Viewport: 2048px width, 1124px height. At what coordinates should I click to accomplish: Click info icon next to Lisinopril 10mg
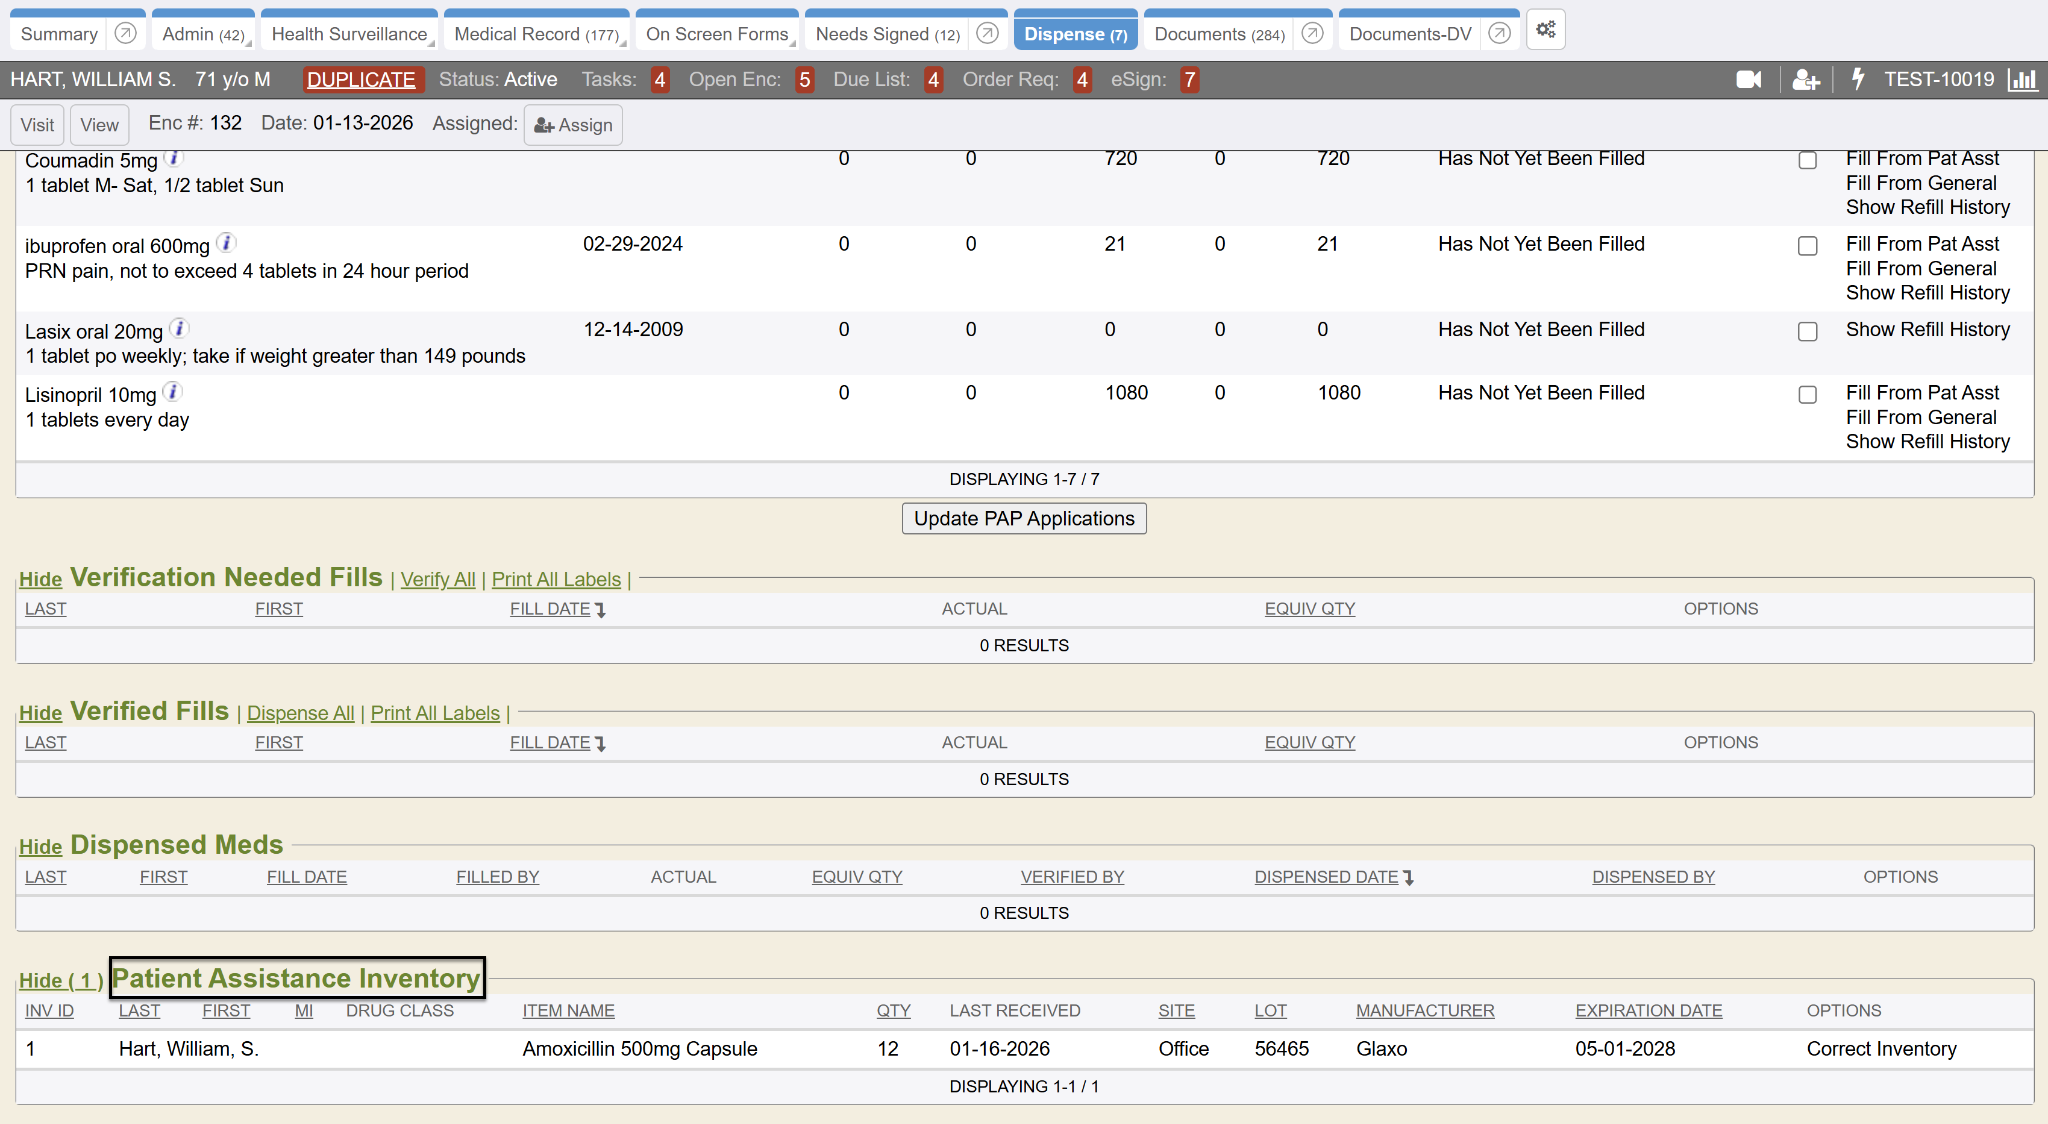(x=173, y=392)
